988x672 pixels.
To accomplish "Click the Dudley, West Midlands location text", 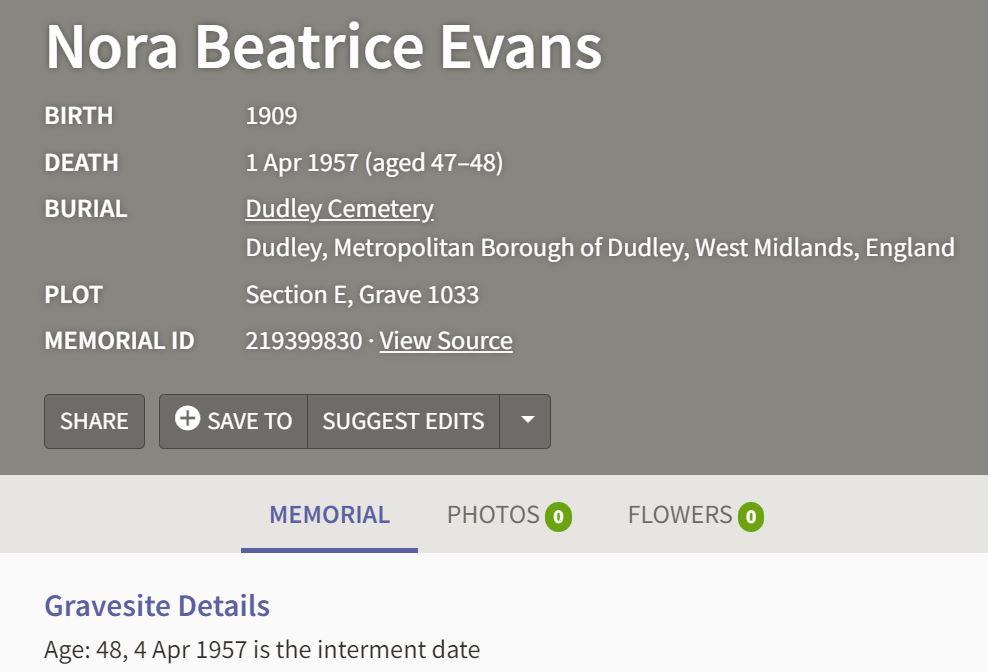I will tap(599, 247).
